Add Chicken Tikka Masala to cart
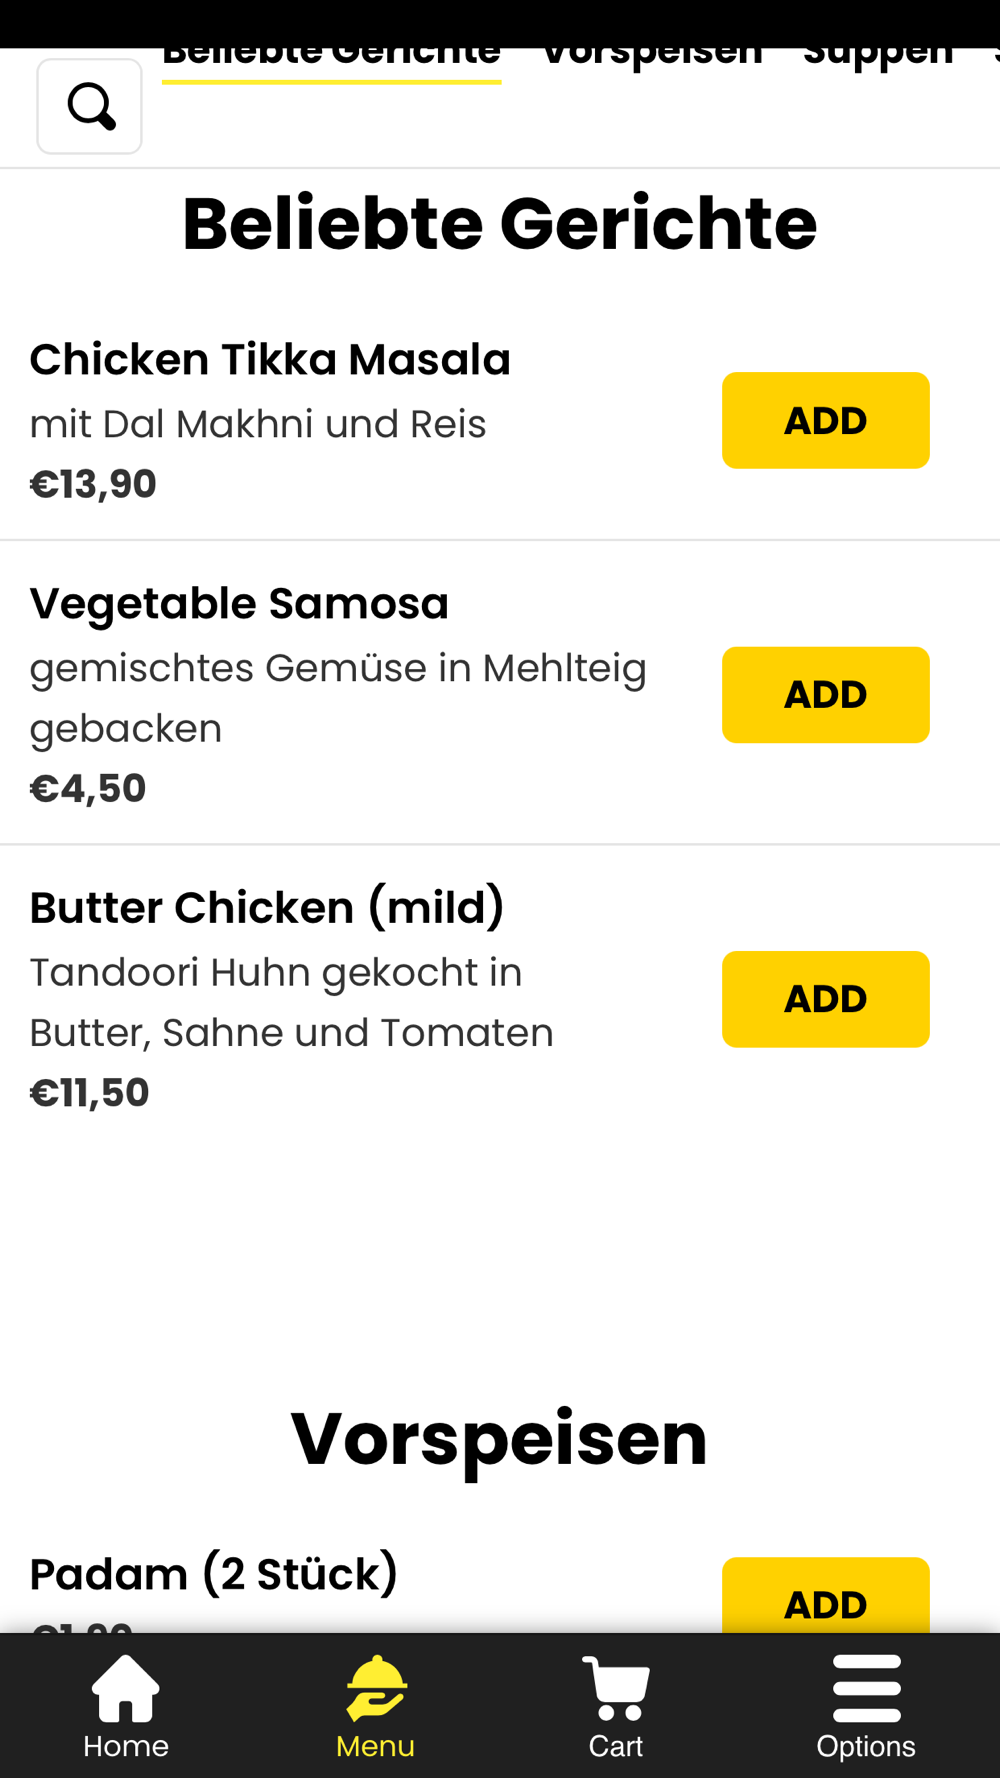 coord(825,421)
